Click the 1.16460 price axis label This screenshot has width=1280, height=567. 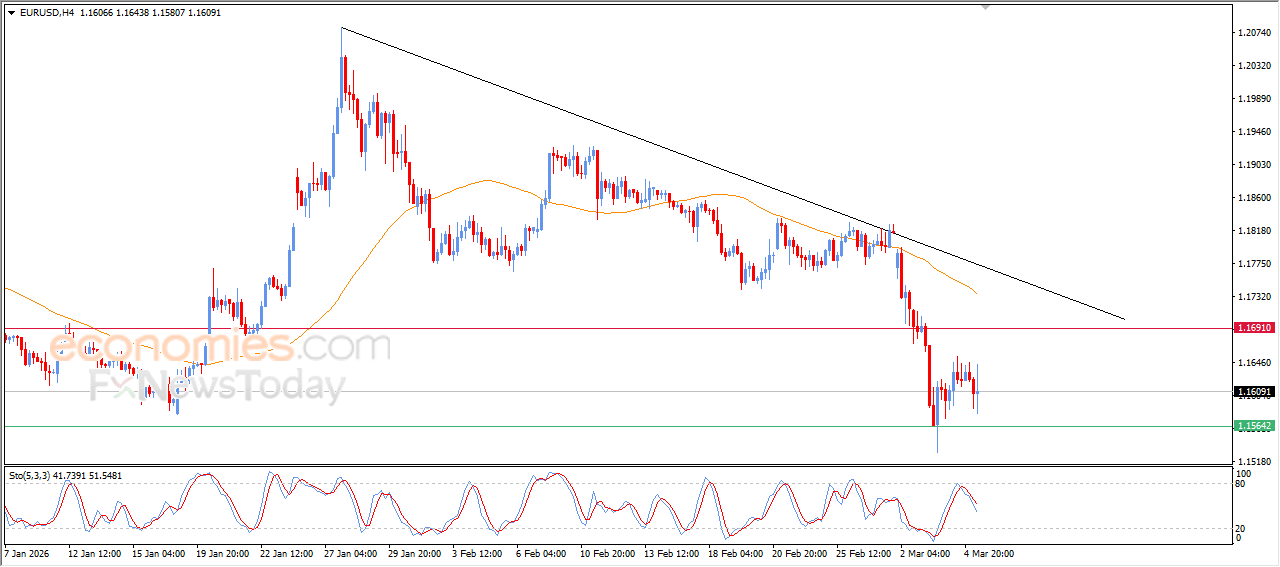coord(1254,363)
